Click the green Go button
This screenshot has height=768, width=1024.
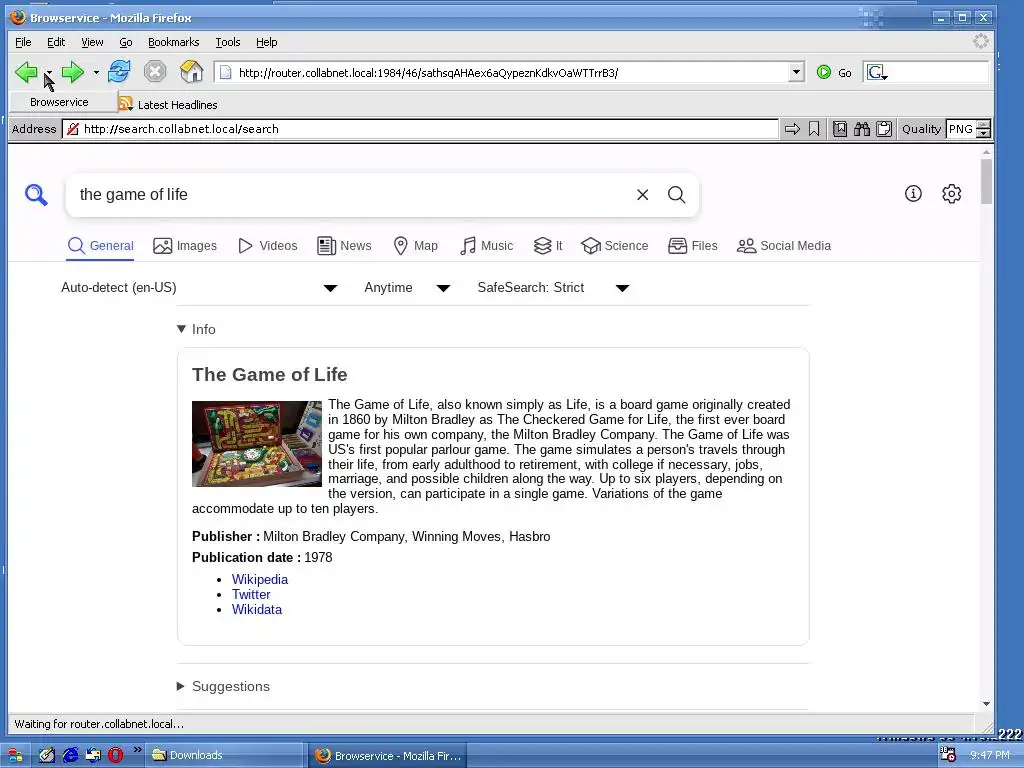(x=834, y=72)
